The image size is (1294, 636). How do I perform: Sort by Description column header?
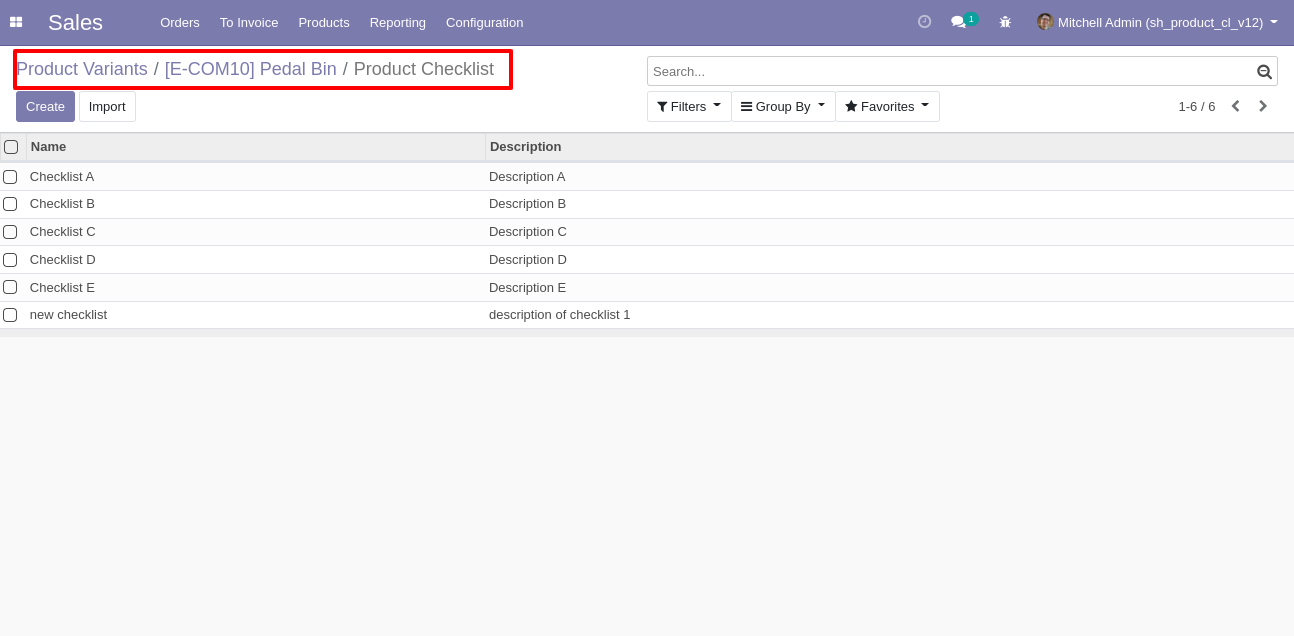click(889, 147)
